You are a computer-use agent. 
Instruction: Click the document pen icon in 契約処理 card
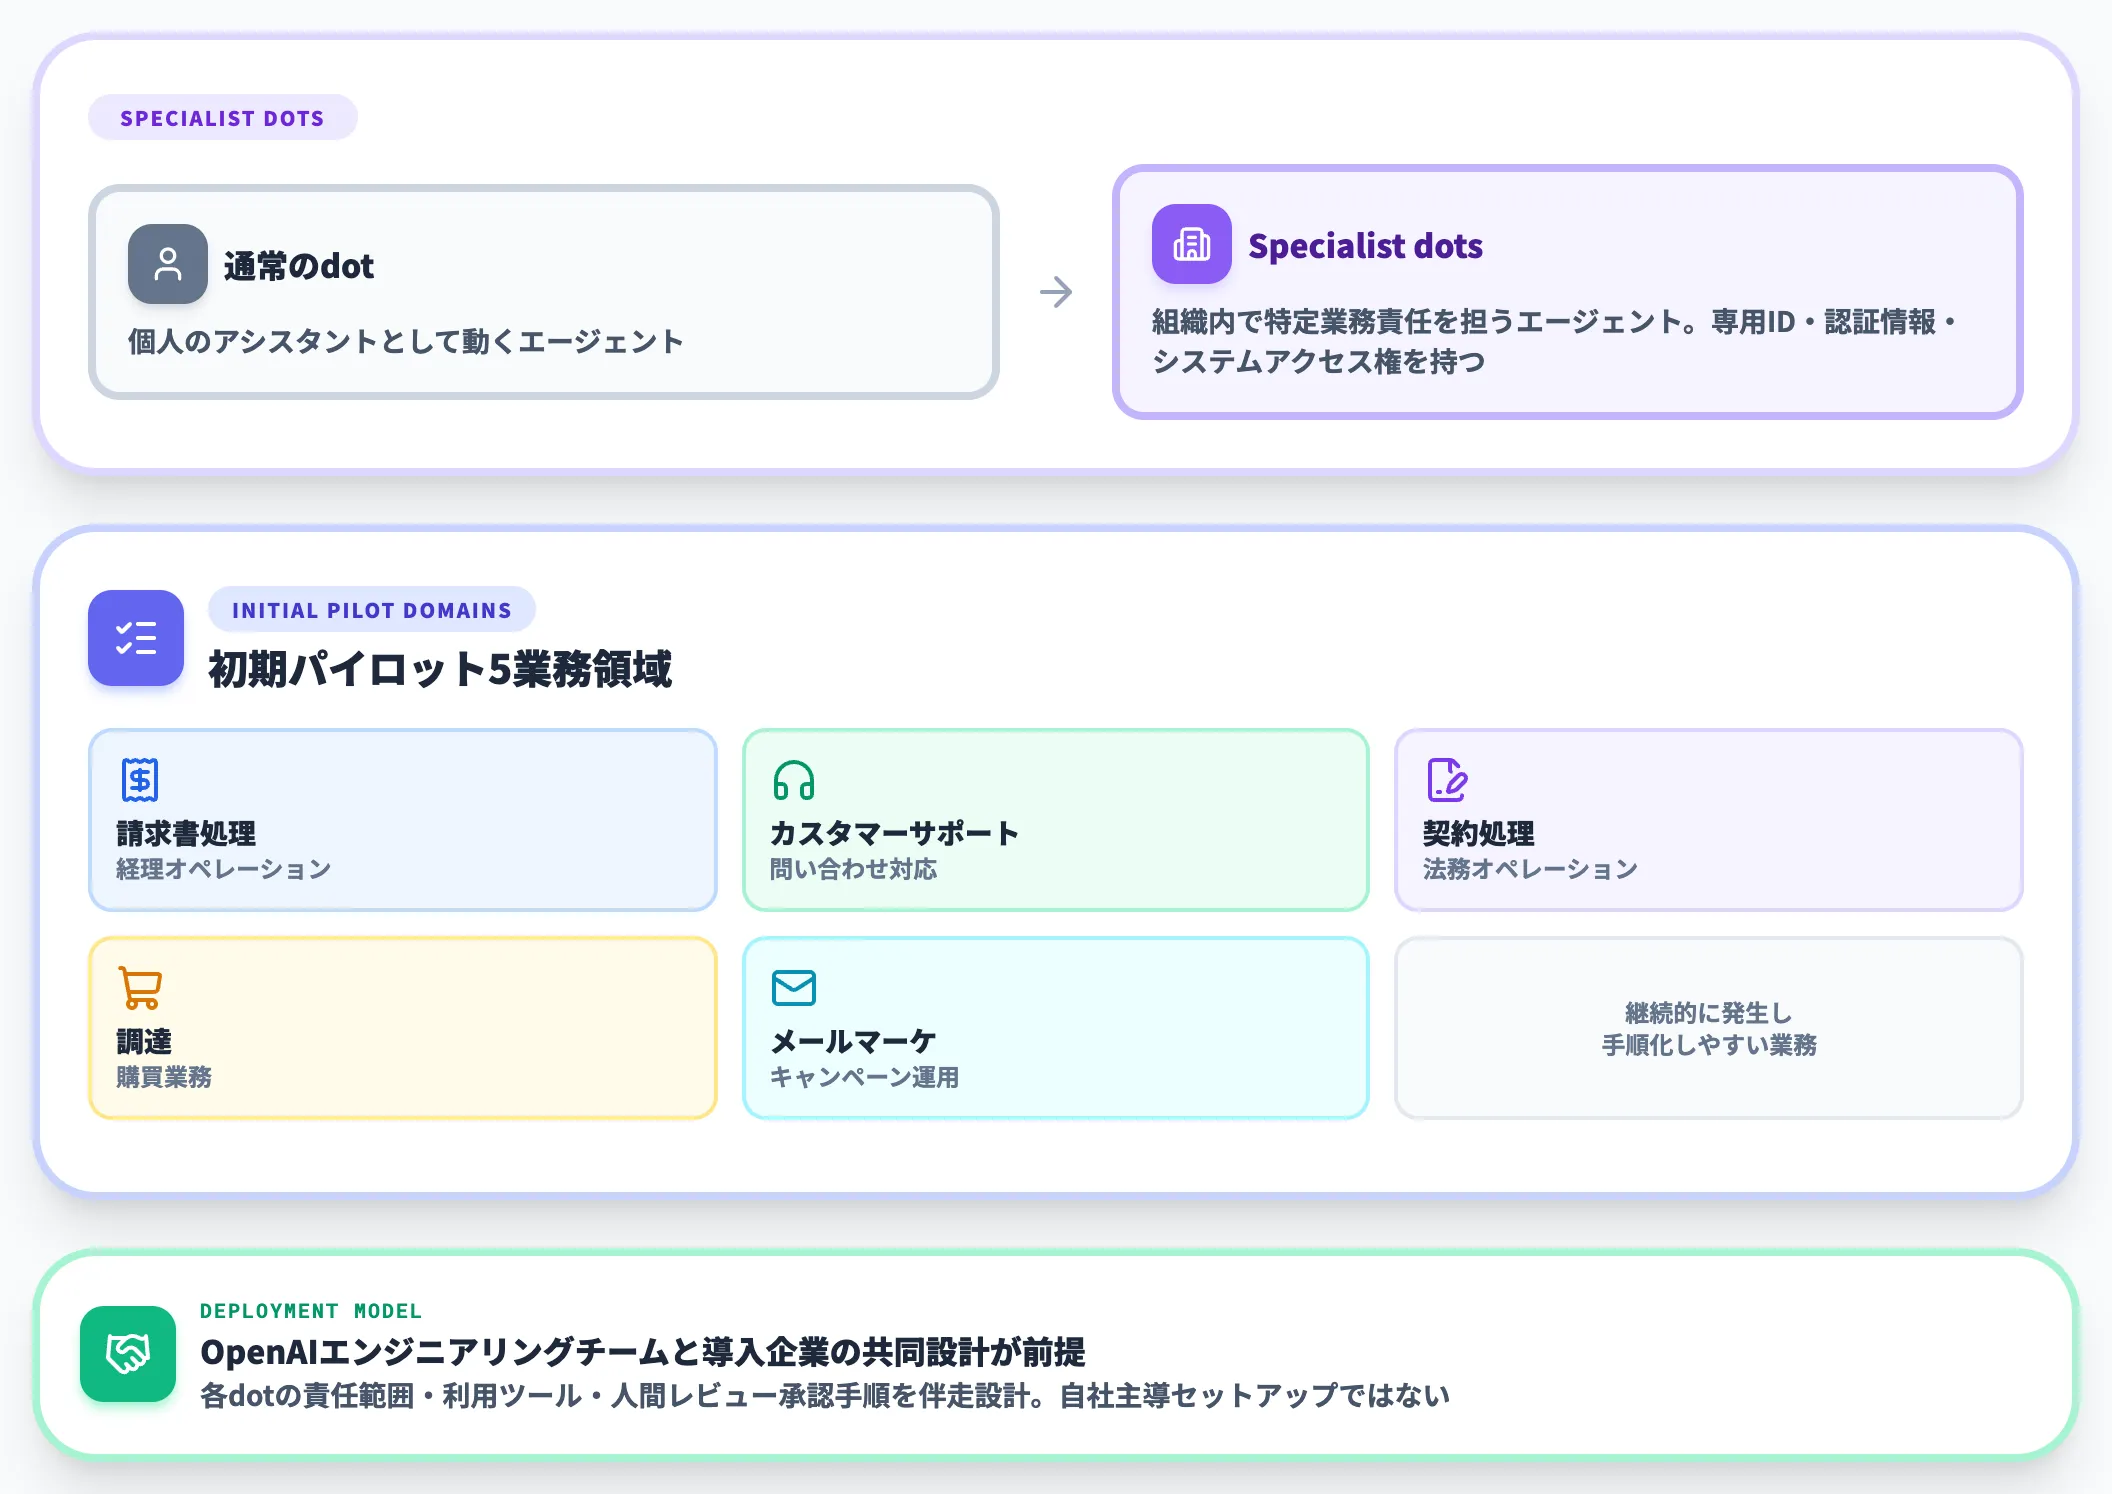click(x=1447, y=780)
